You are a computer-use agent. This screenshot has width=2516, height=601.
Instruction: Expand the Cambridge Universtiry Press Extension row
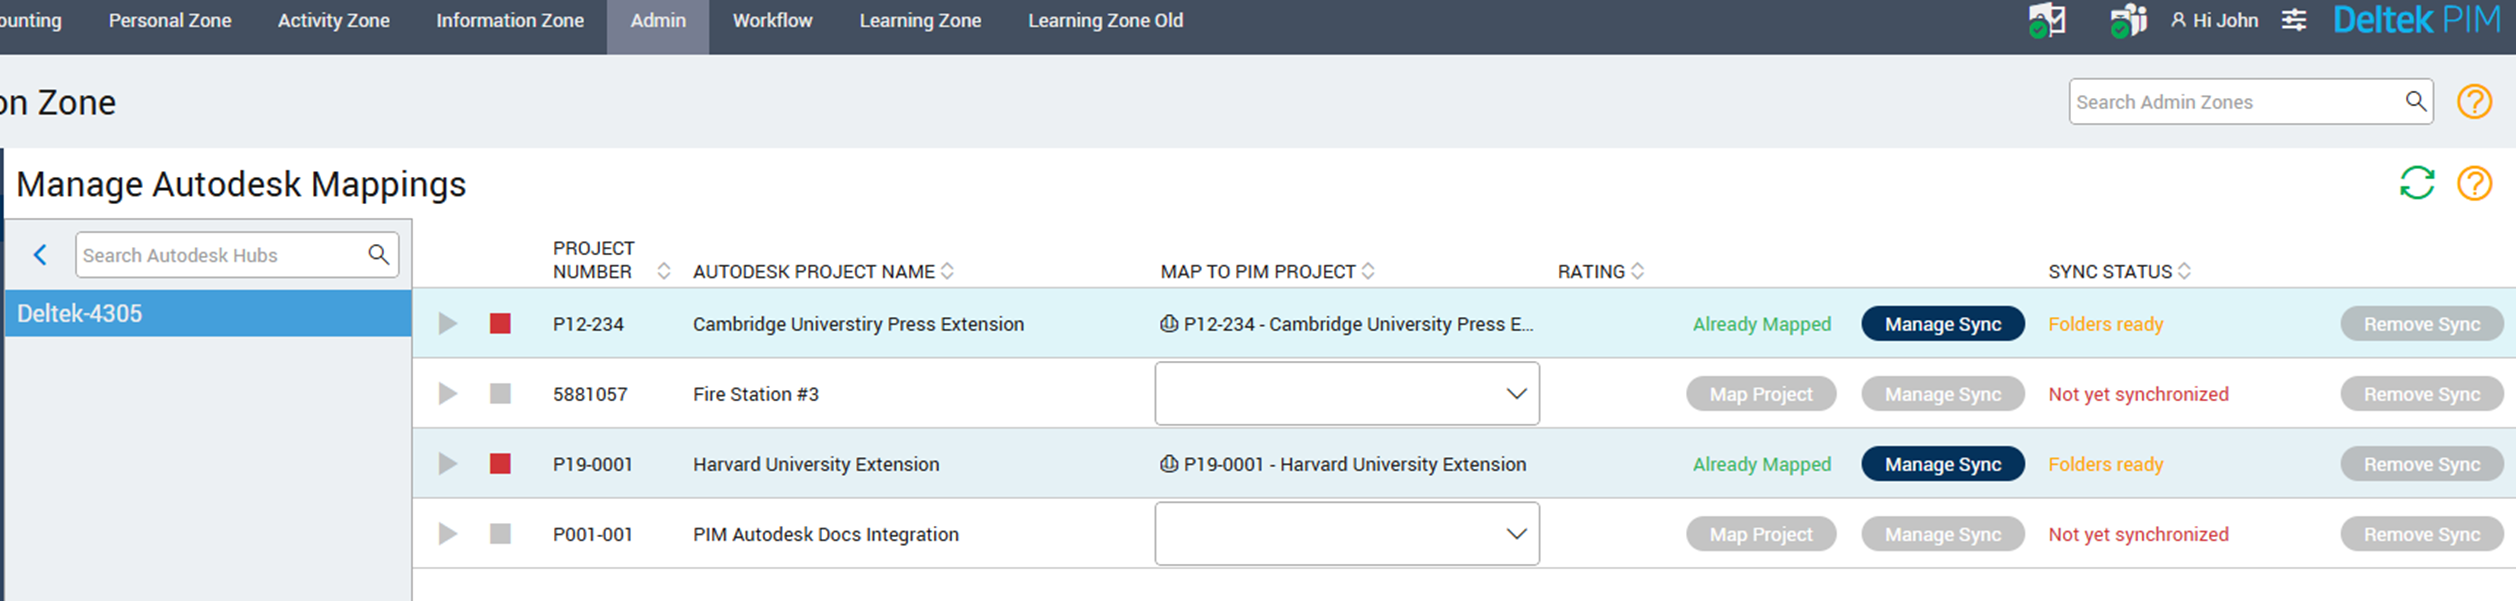pyautogui.click(x=448, y=324)
